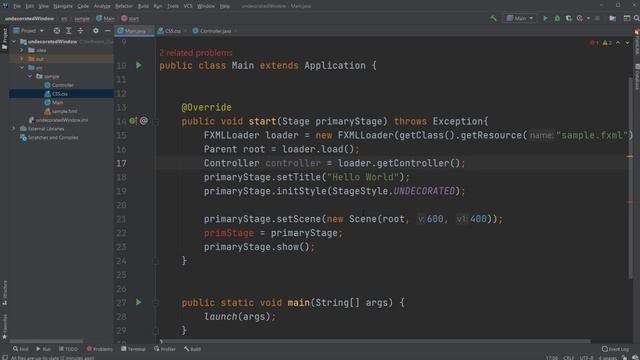The width and height of the screenshot is (640, 360).
Task: Collapse the src folder node
Action: click(x=22, y=68)
